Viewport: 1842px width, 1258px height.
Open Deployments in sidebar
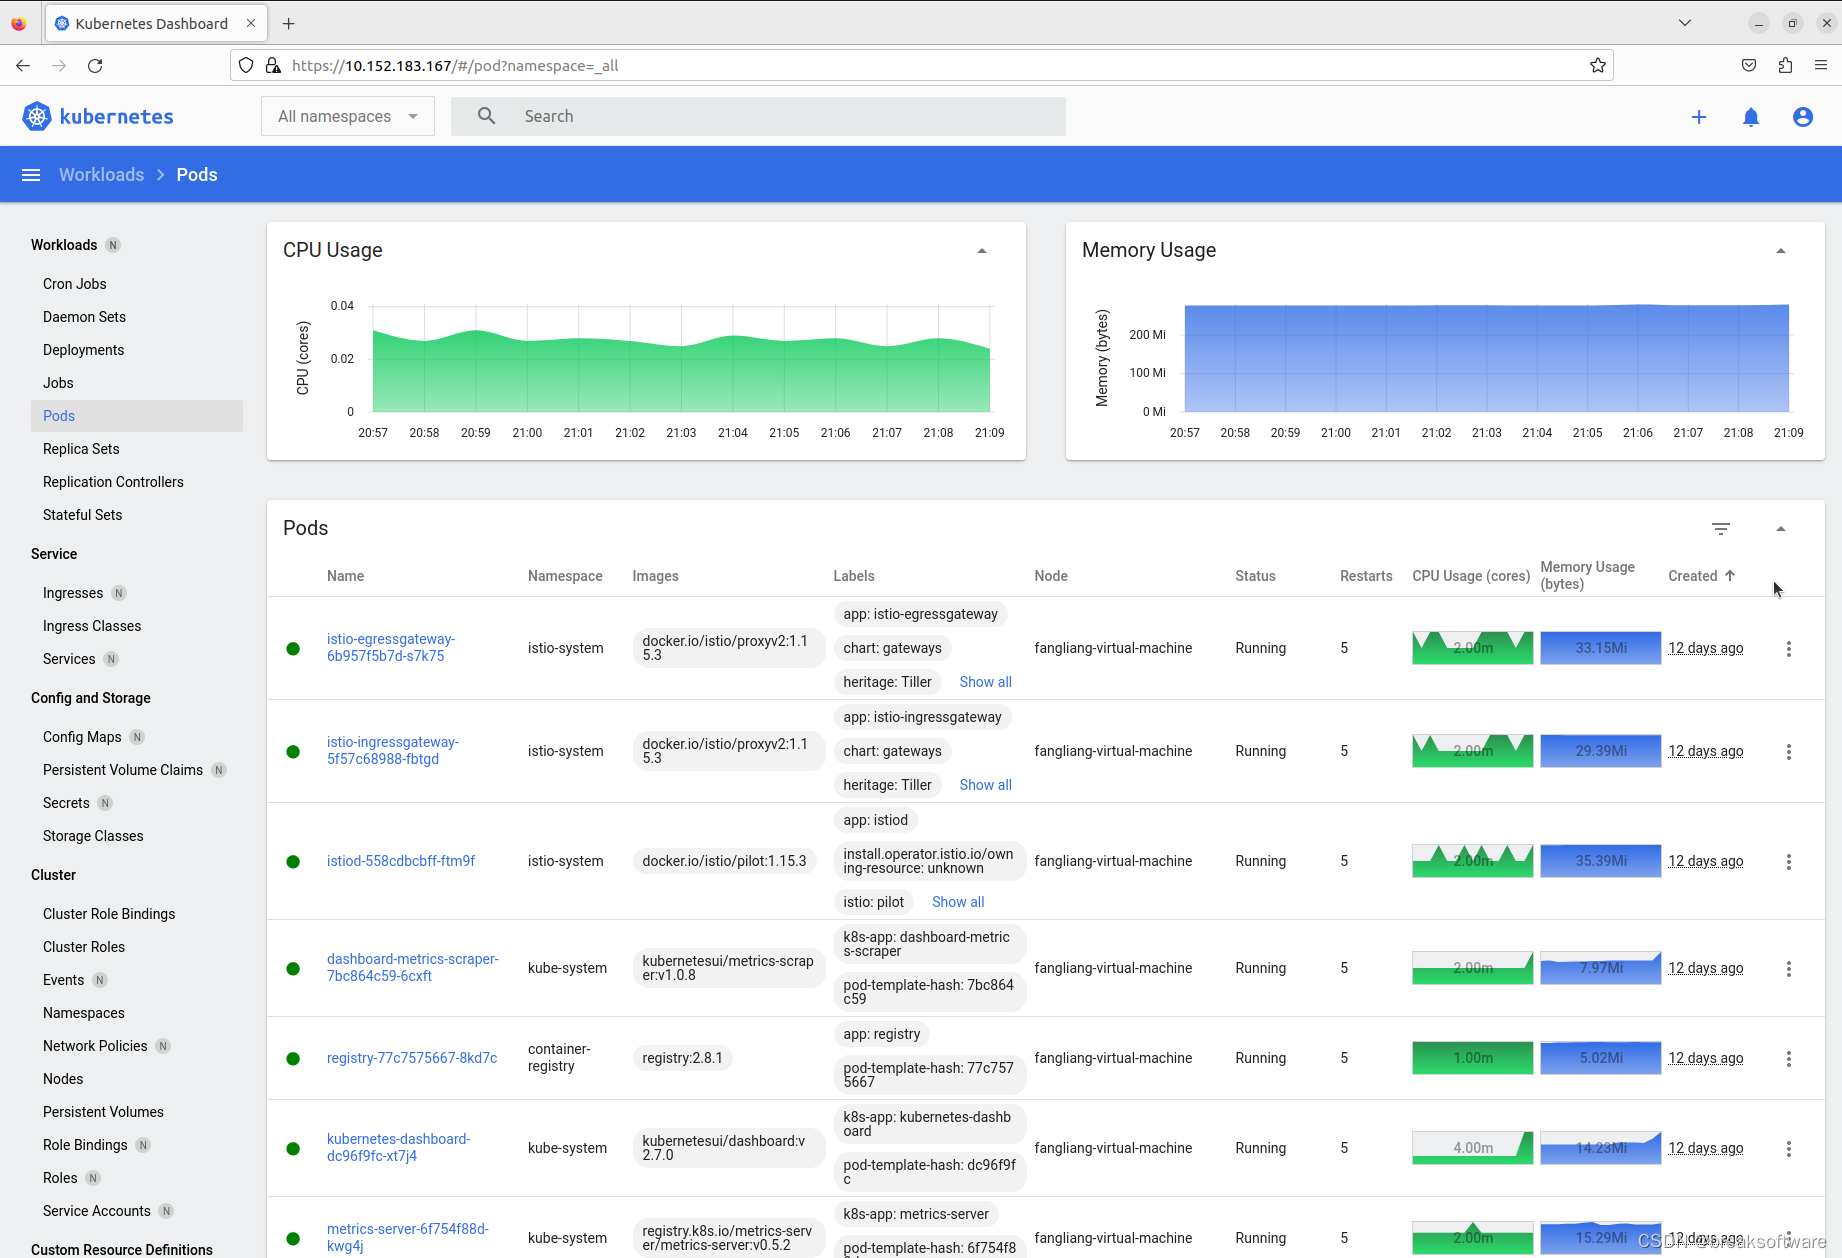click(x=84, y=350)
